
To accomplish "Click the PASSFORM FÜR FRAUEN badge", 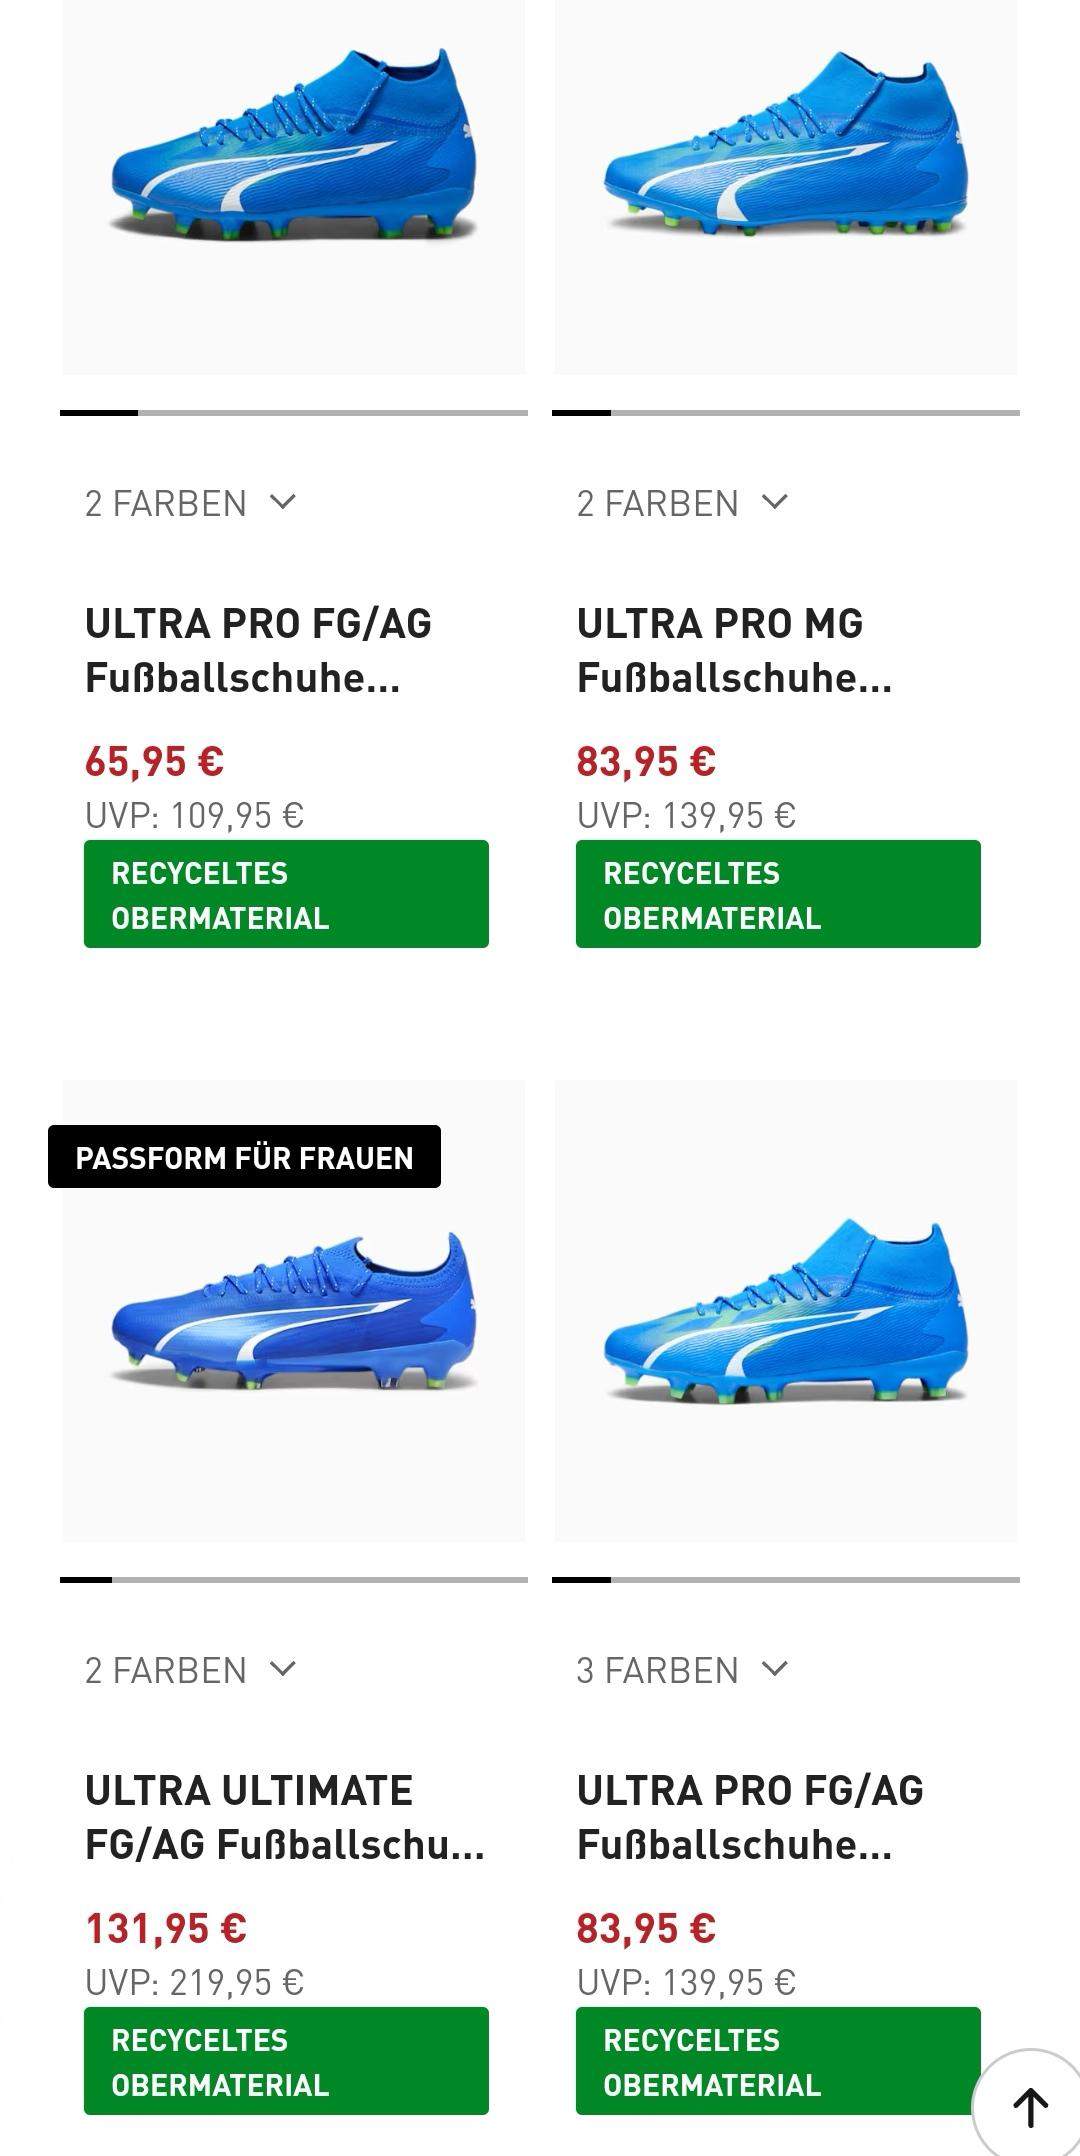I will tap(244, 1157).
